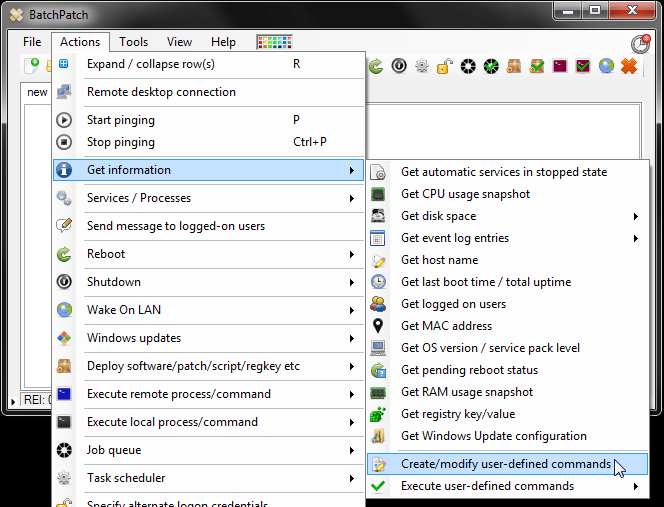Click the package with checkmark toolbar icon
This screenshot has width=664, height=507.
[537, 66]
